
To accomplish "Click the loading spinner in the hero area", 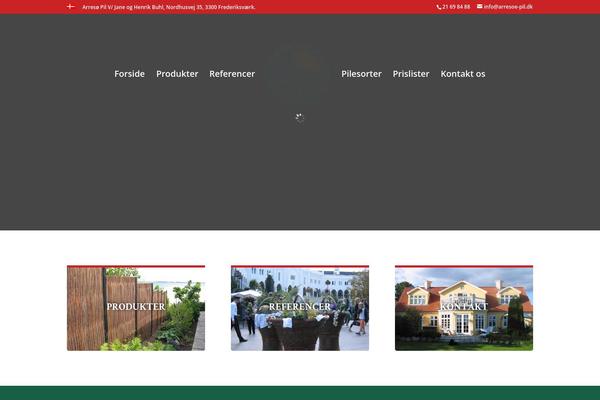I will pos(300,118).
